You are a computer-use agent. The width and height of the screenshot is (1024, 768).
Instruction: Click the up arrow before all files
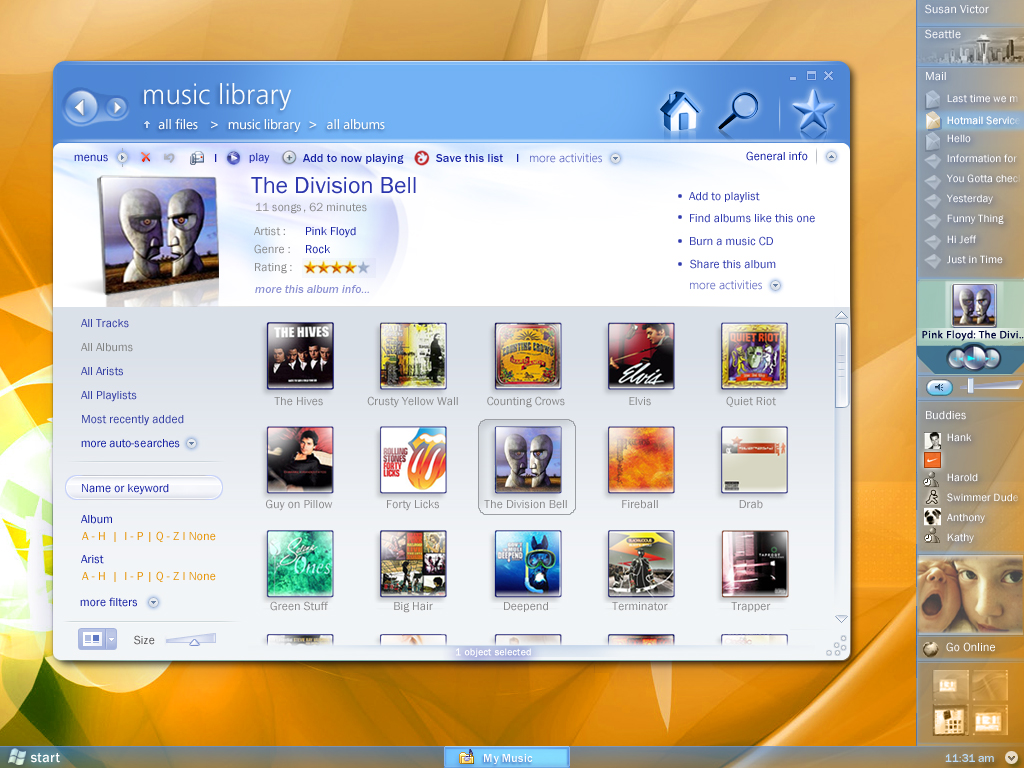point(147,125)
